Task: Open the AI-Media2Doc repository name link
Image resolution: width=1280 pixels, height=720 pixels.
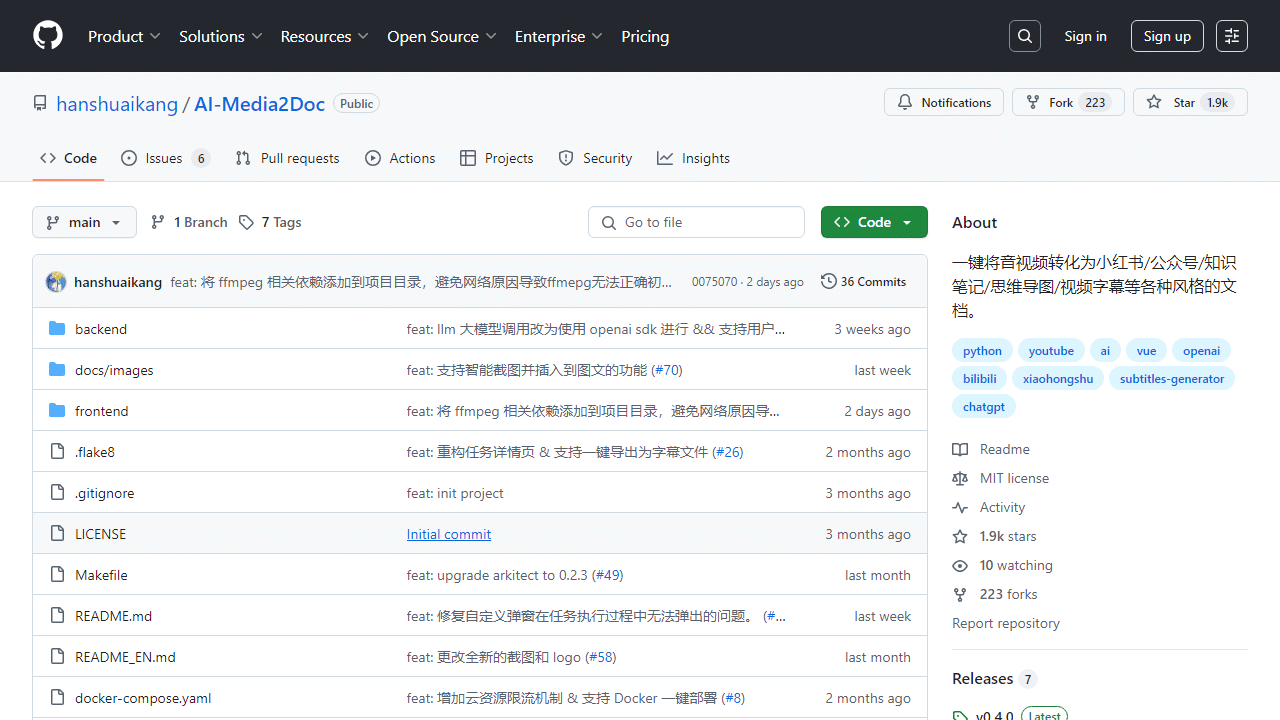Action: coord(259,103)
